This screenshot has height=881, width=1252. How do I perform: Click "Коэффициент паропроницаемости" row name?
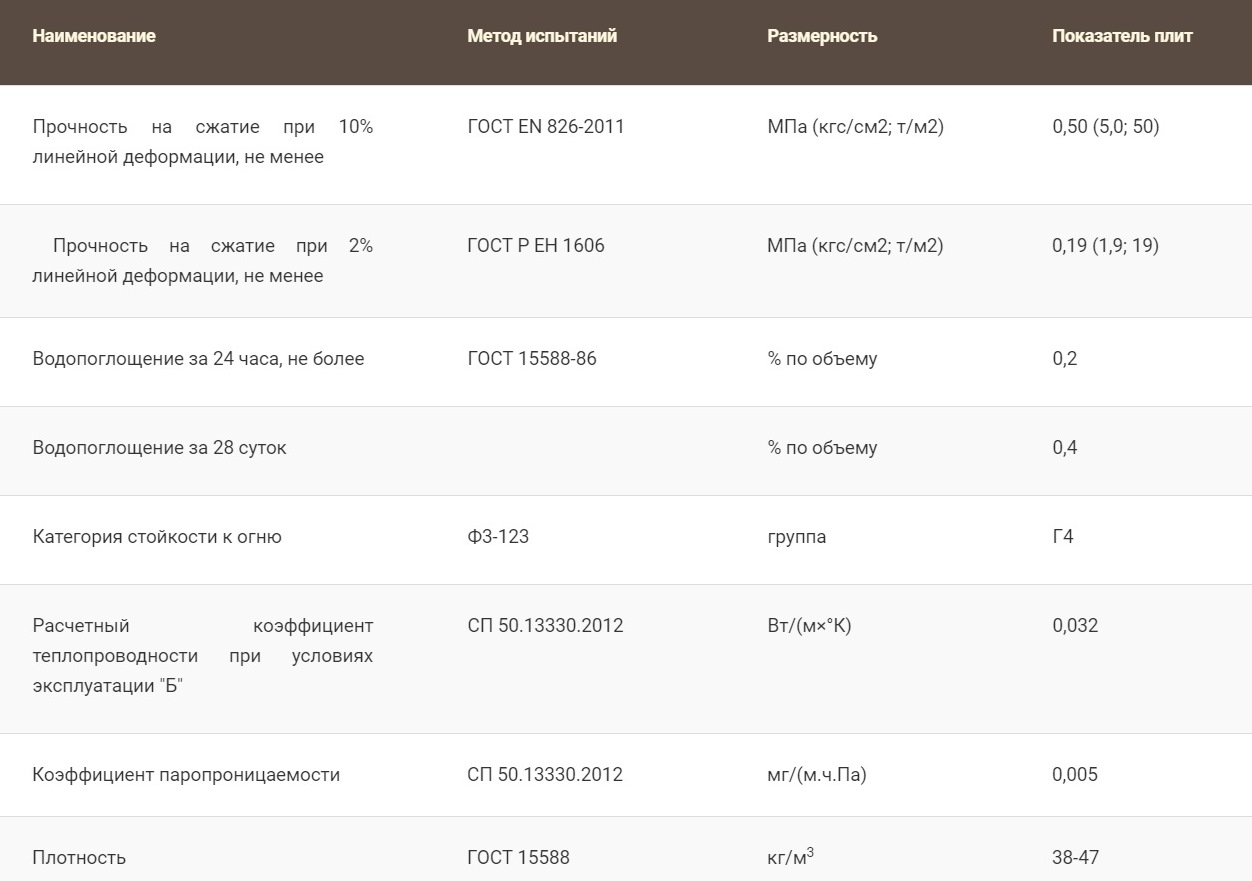[186, 775]
